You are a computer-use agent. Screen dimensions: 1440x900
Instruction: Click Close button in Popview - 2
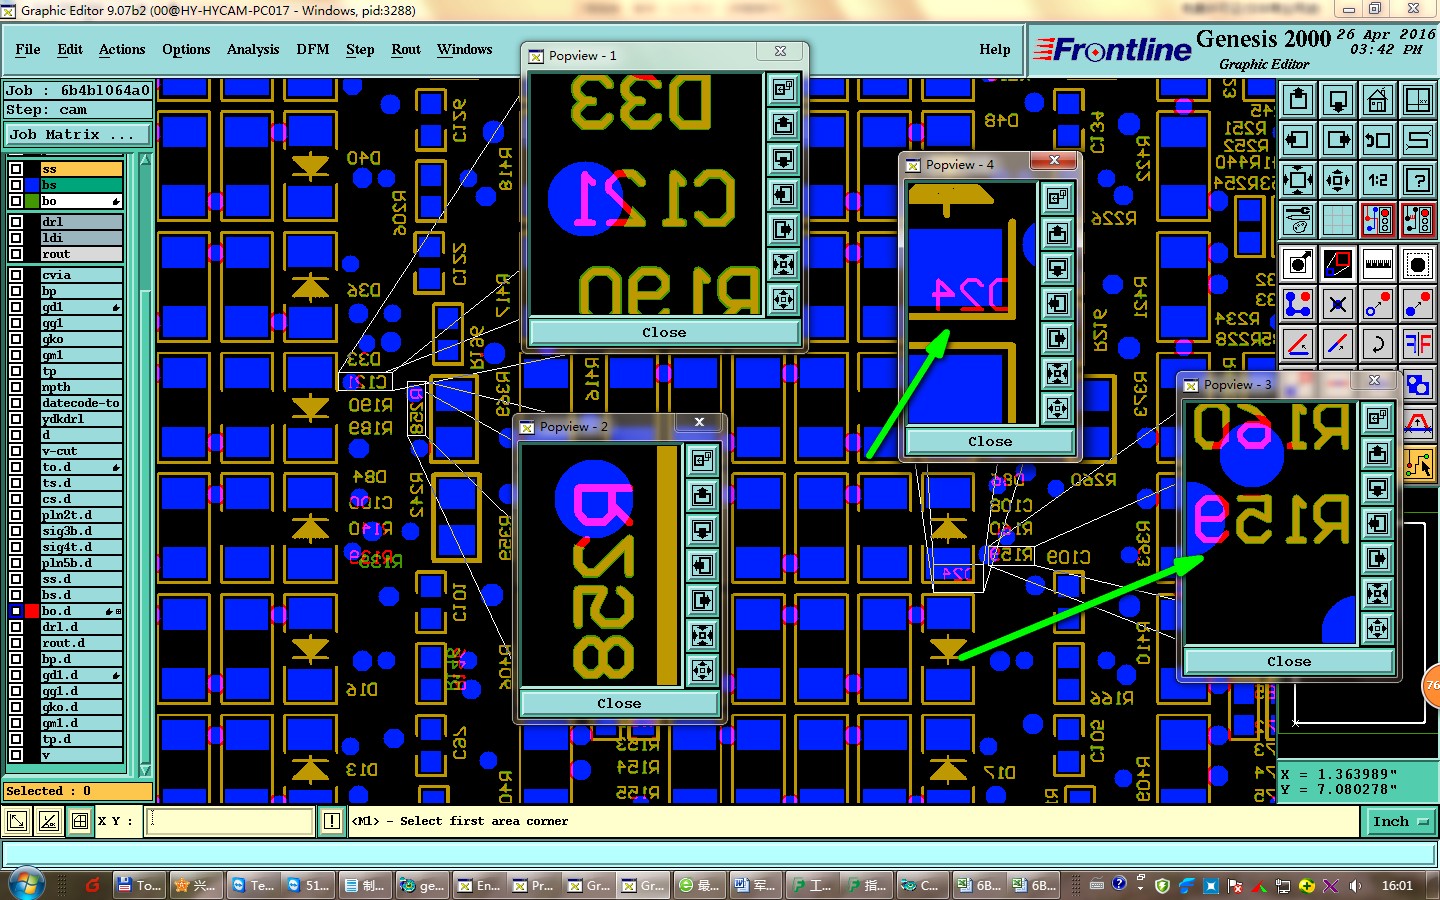619,703
